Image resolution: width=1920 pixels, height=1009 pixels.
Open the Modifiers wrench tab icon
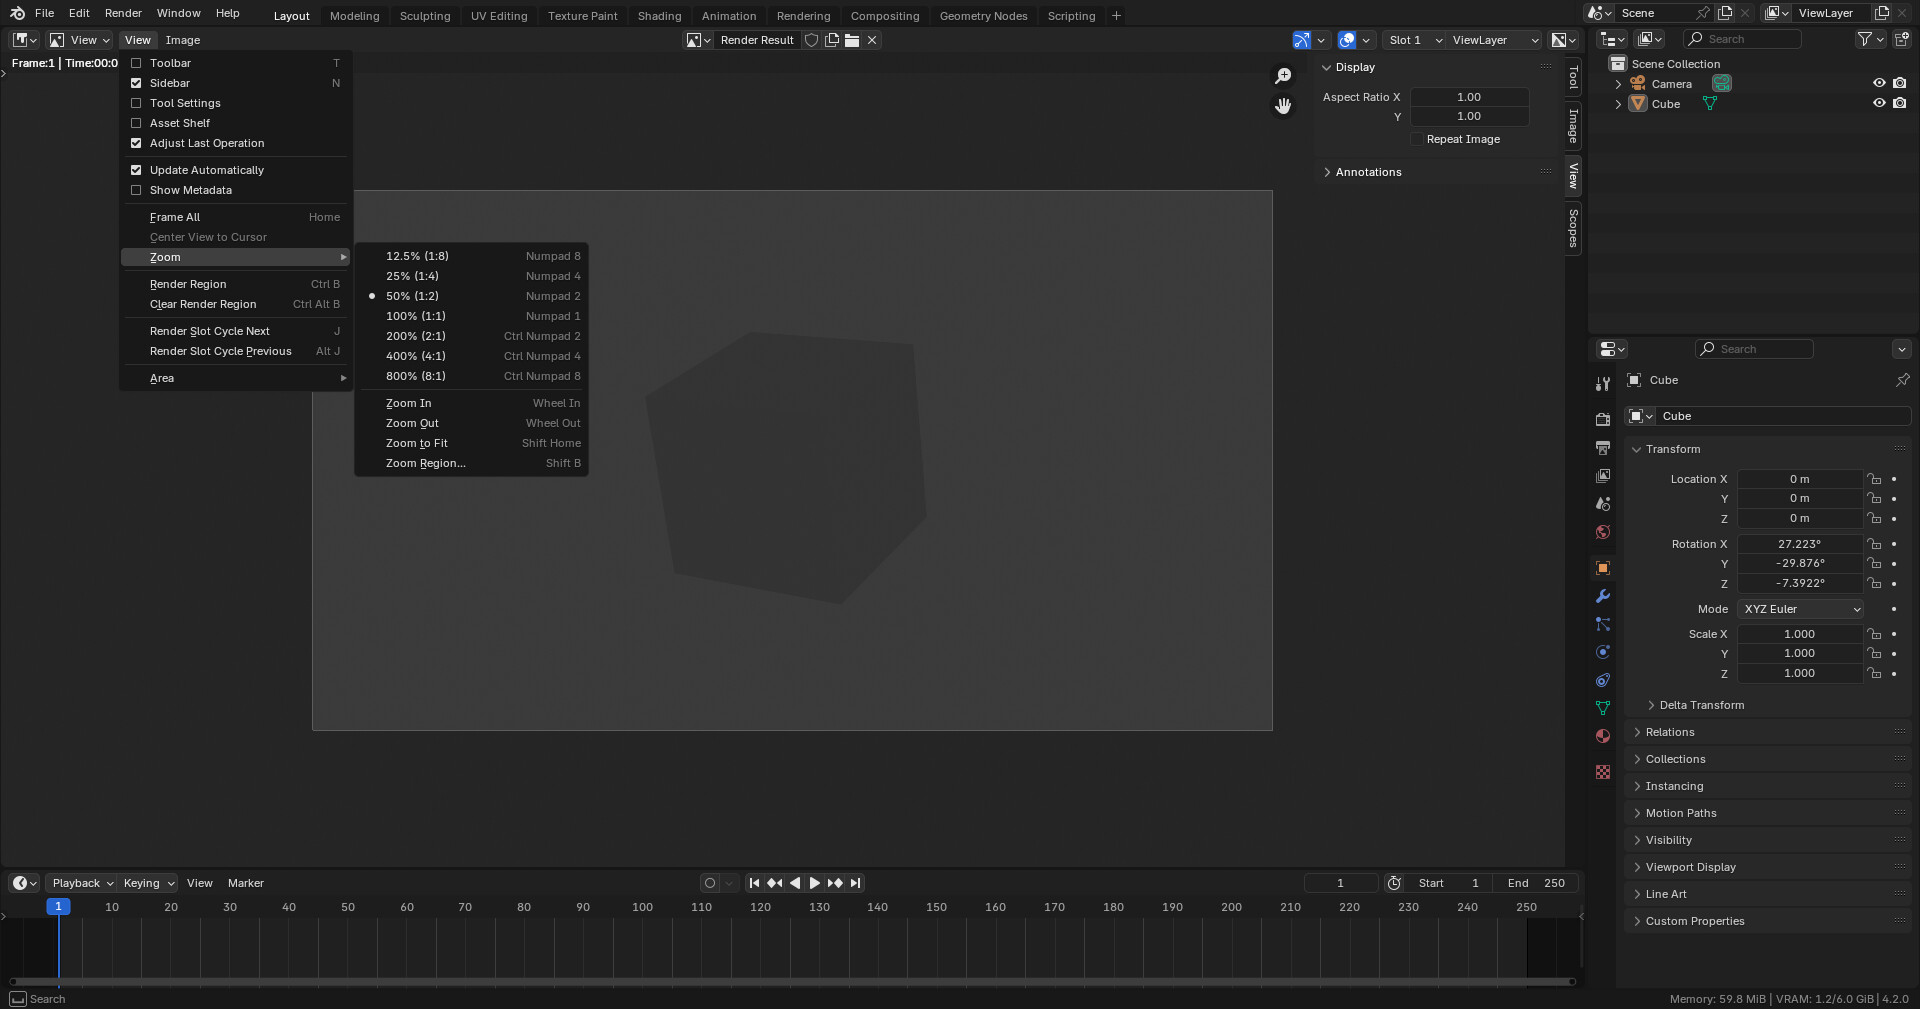click(1603, 596)
